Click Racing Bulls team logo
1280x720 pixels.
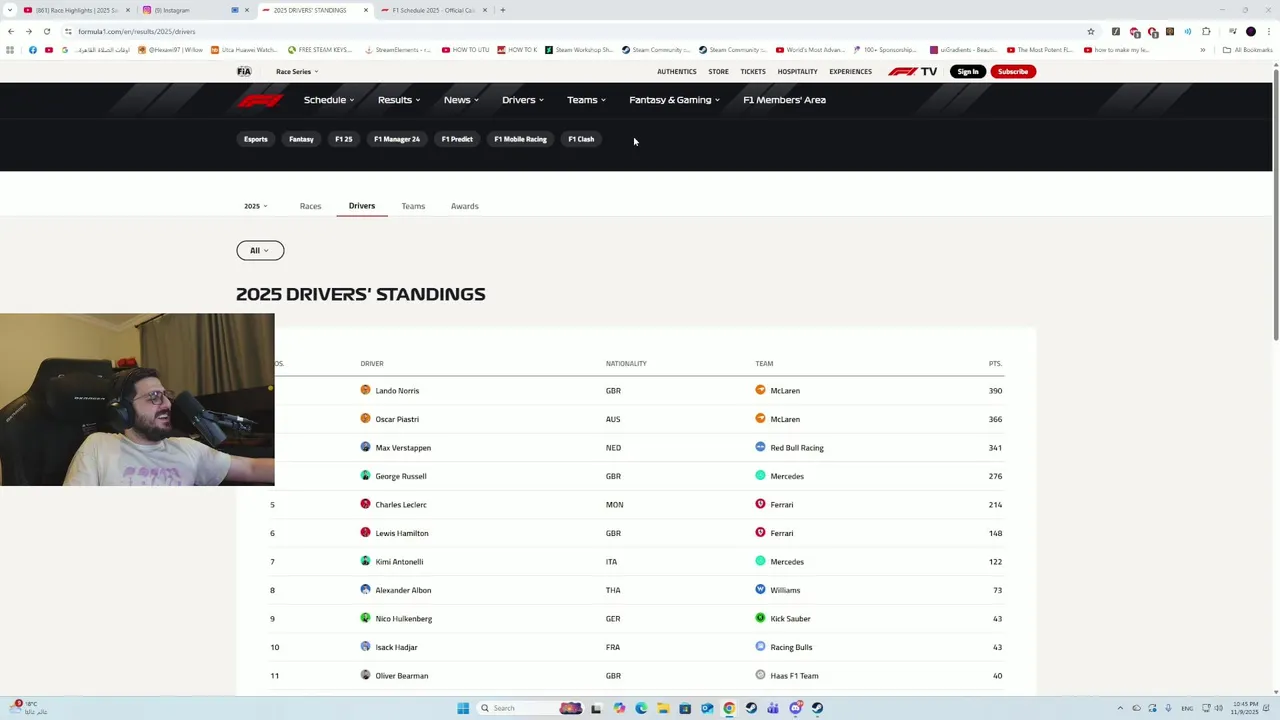[760, 647]
